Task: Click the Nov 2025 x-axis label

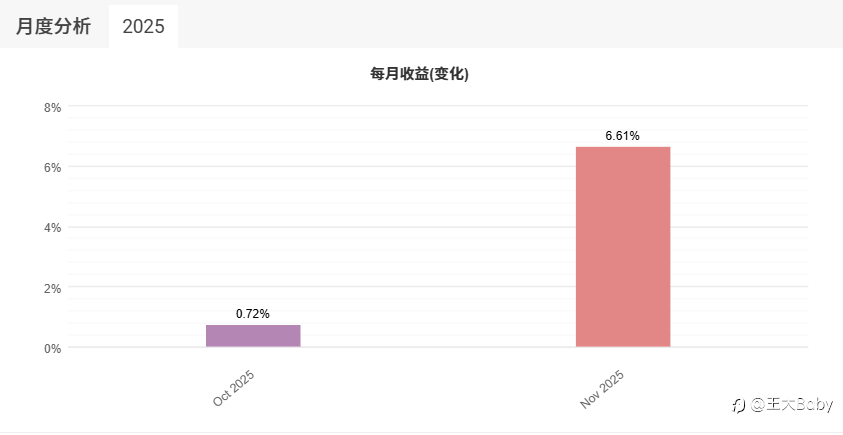Action: coord(602,389)
